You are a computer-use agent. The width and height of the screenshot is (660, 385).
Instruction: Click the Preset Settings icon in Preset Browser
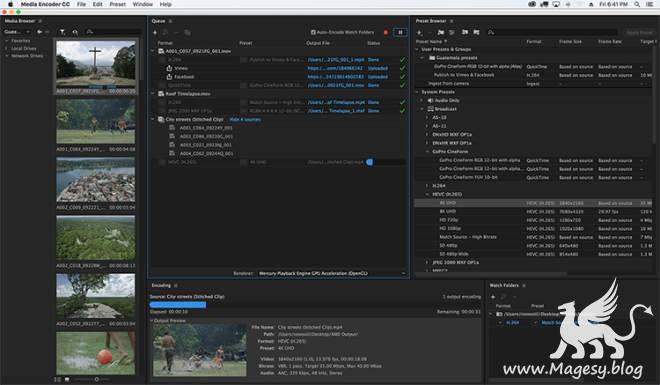[x=452, y=32]
